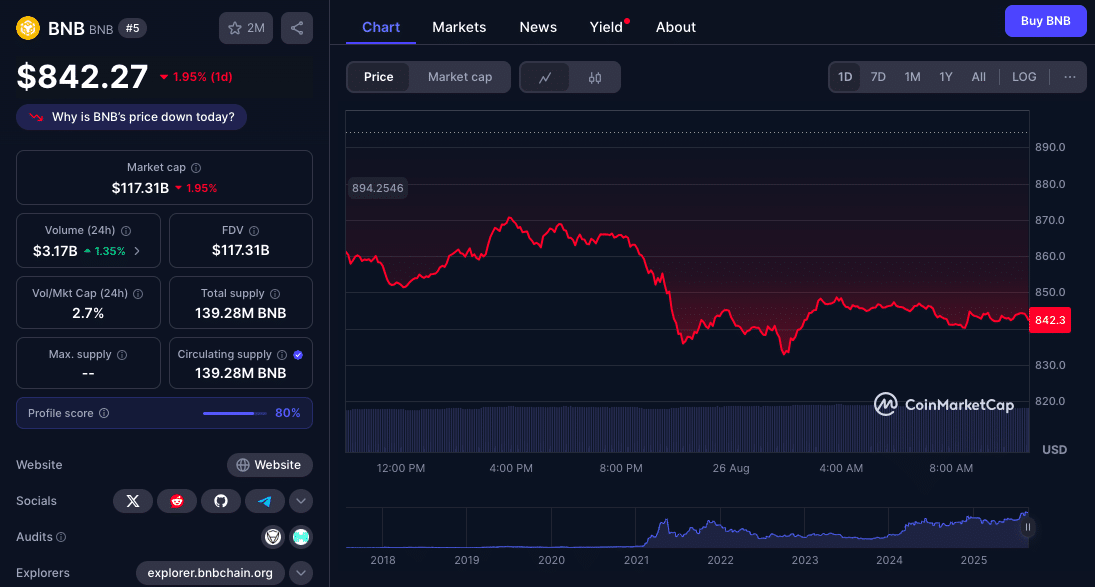Open Max. supply info icon
1095x587 pixels.
(x=122, y=355)
